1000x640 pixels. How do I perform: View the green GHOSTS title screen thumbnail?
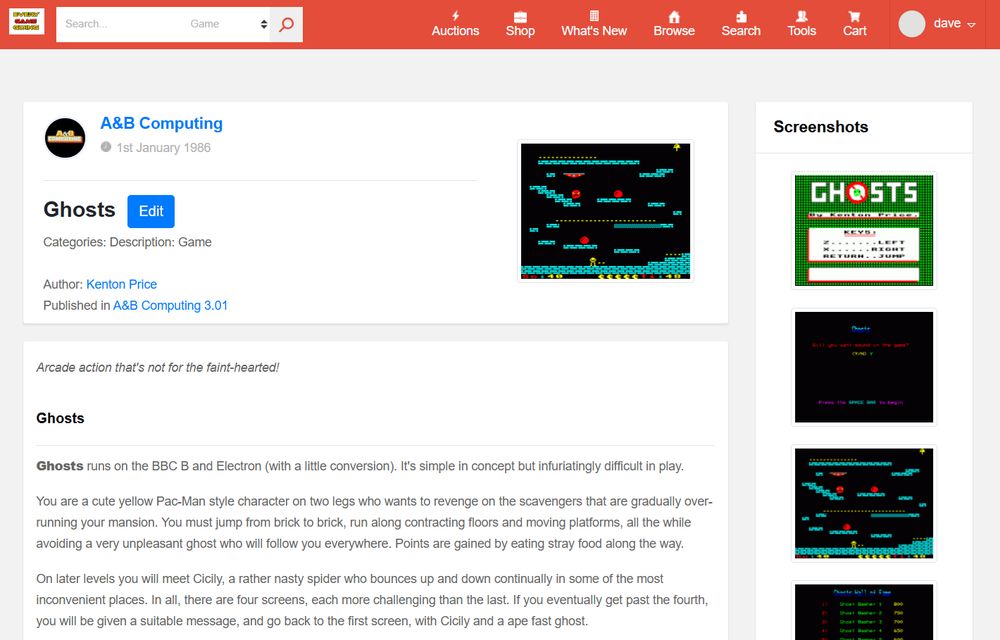click(x=864, y=230)
